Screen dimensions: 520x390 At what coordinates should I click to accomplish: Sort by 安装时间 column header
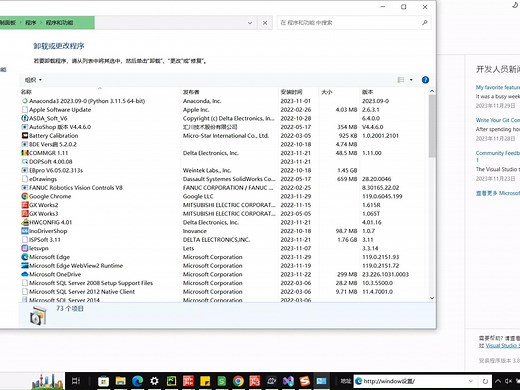point(291,92)
